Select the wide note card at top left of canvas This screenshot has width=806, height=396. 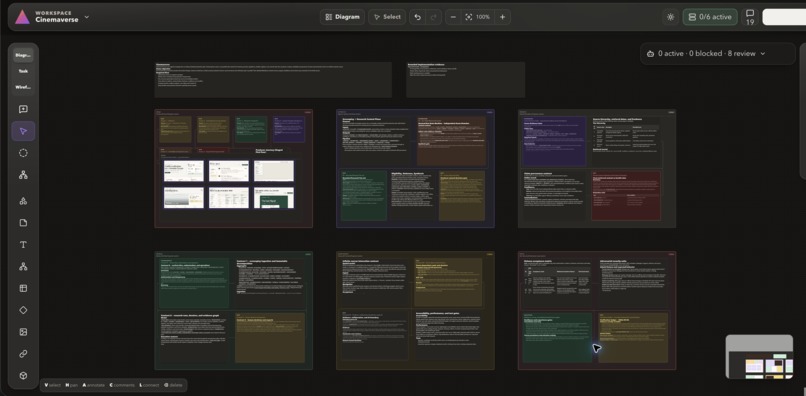(273, 80)
